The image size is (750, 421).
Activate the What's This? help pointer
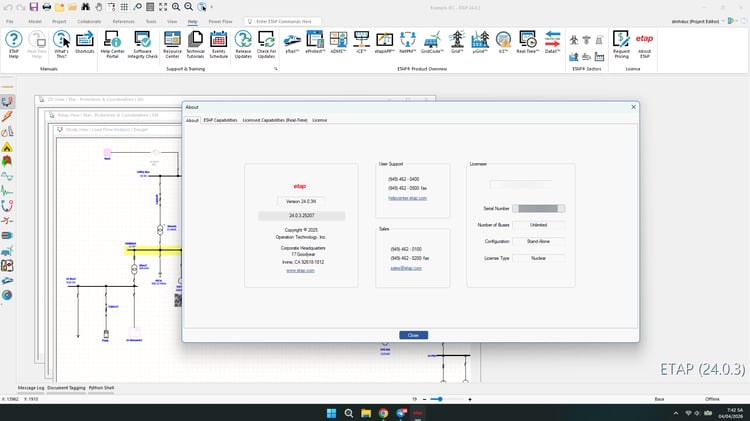61,44
